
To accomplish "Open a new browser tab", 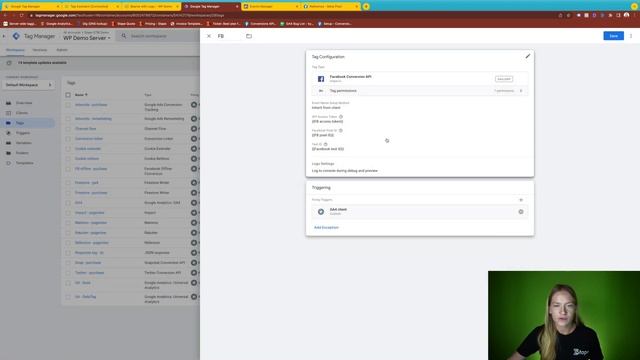I will (x=366, y=7).
